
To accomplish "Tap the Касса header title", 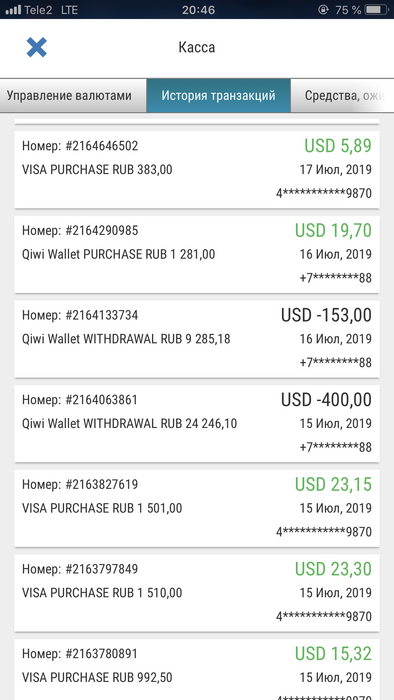I will click(197, 47).
